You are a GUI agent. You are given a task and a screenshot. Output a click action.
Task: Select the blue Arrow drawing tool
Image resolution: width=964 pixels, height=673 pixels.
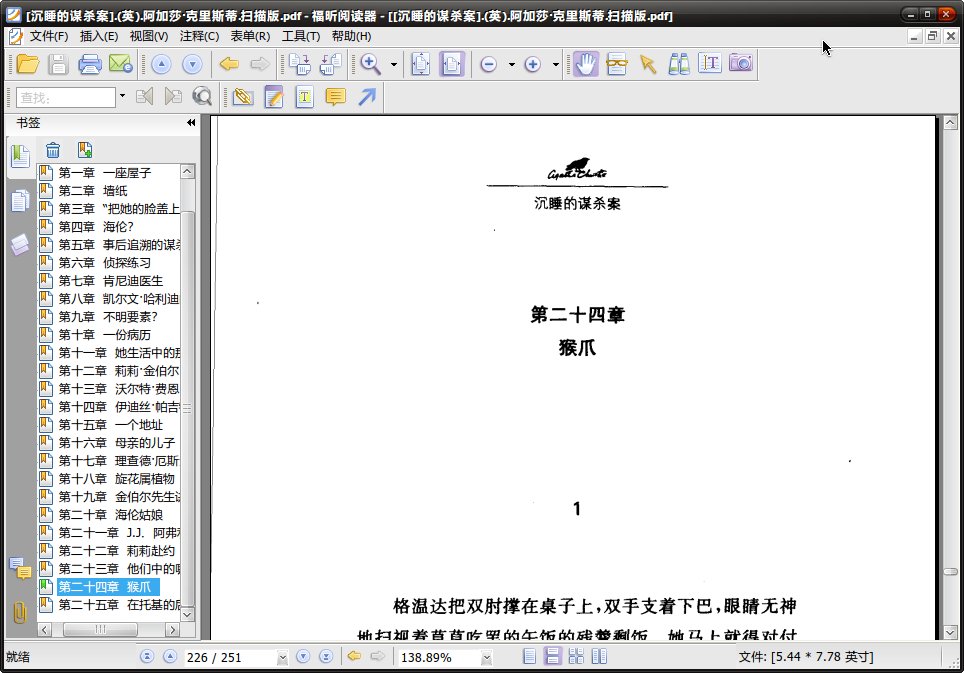[366, 96]
